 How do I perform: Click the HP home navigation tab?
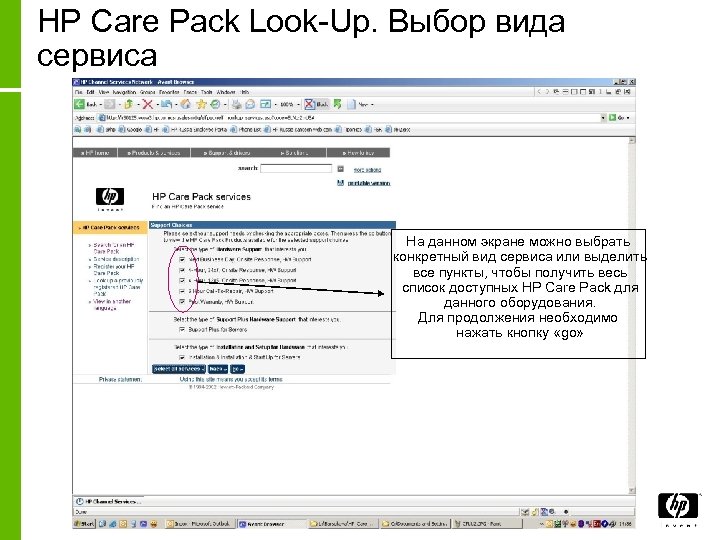95,153
